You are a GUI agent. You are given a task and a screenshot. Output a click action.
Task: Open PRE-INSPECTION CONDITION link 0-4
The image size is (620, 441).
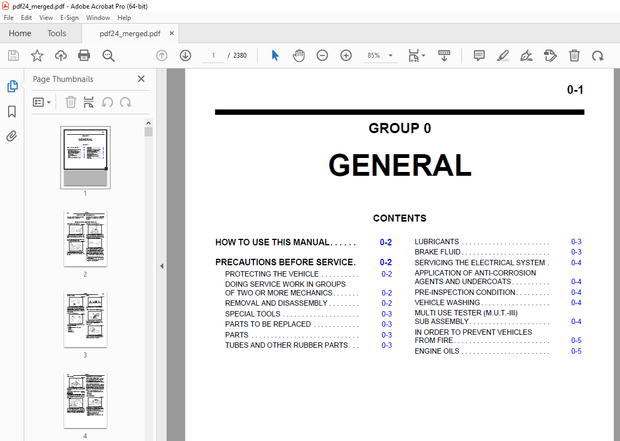coord(576,292)
